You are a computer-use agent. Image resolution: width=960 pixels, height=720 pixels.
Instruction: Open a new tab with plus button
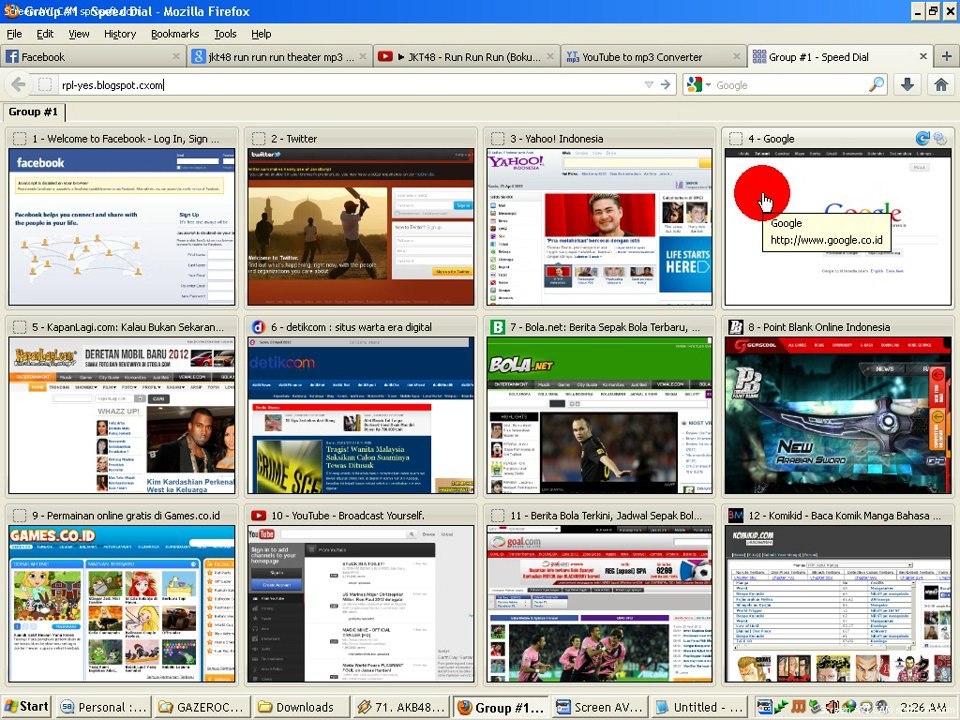pyautogui.click(x=946, y=56)
